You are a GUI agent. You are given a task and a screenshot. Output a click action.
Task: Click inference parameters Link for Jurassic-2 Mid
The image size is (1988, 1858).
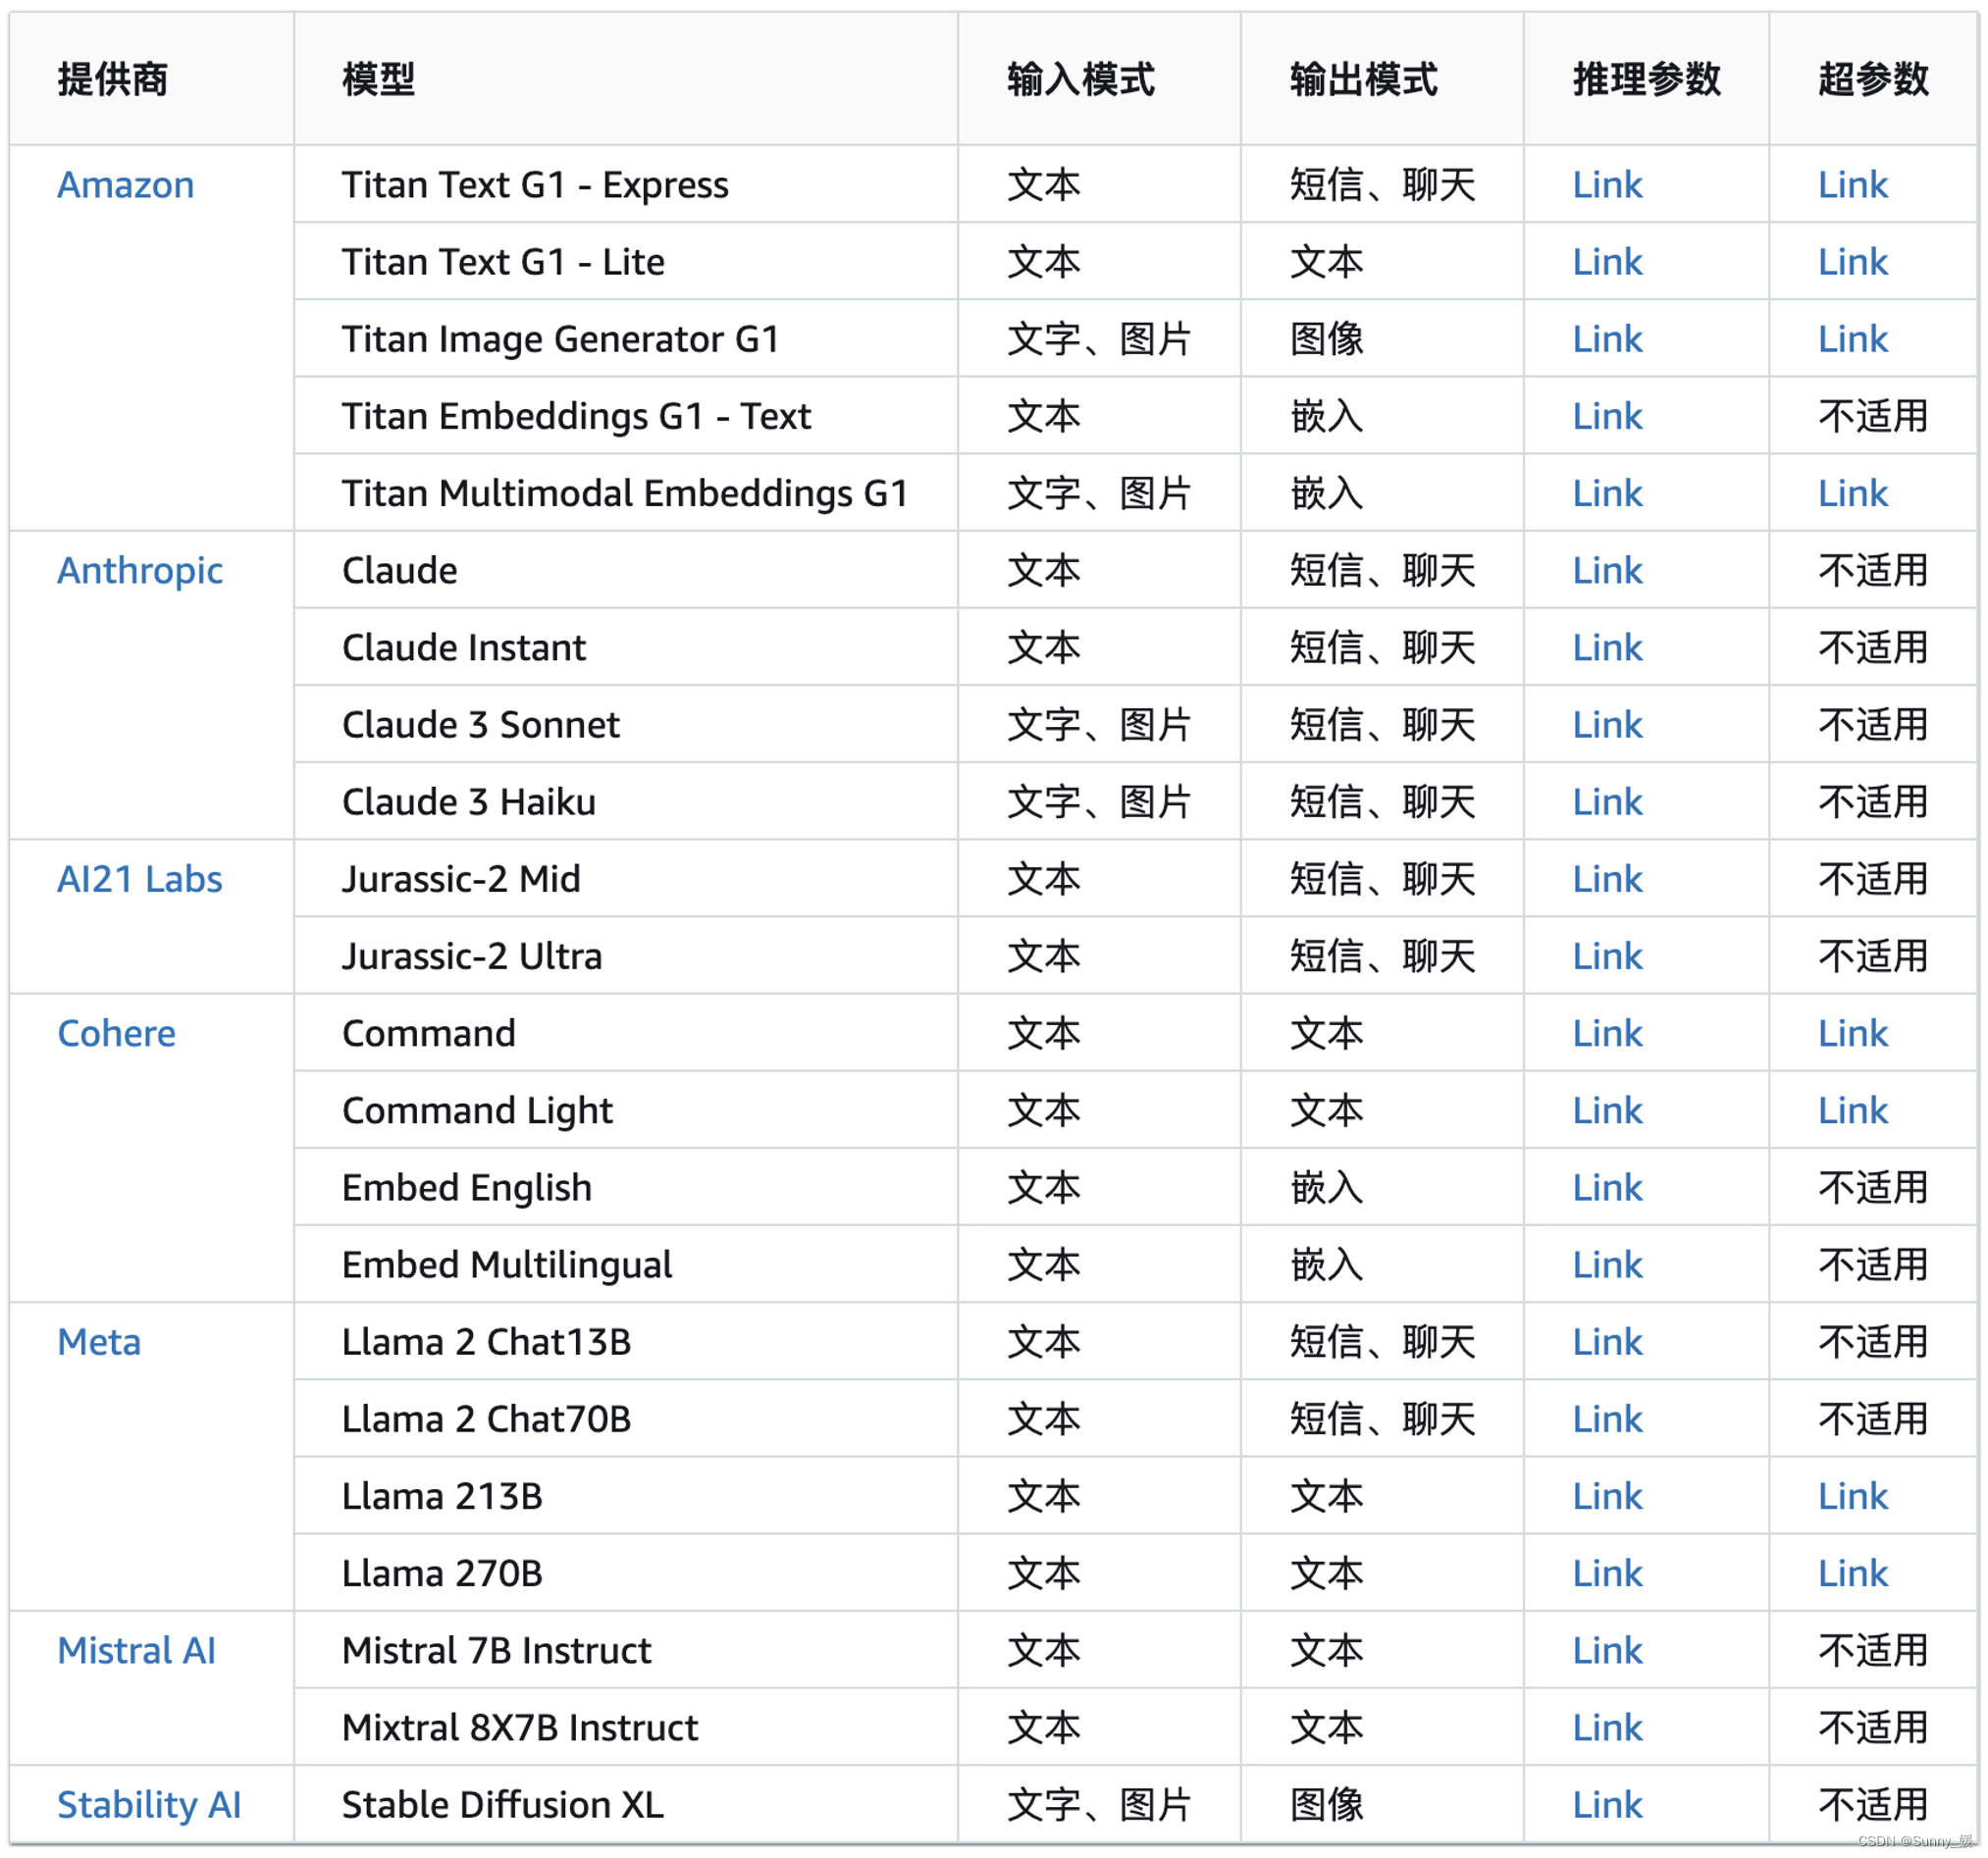pos(1607,879)
